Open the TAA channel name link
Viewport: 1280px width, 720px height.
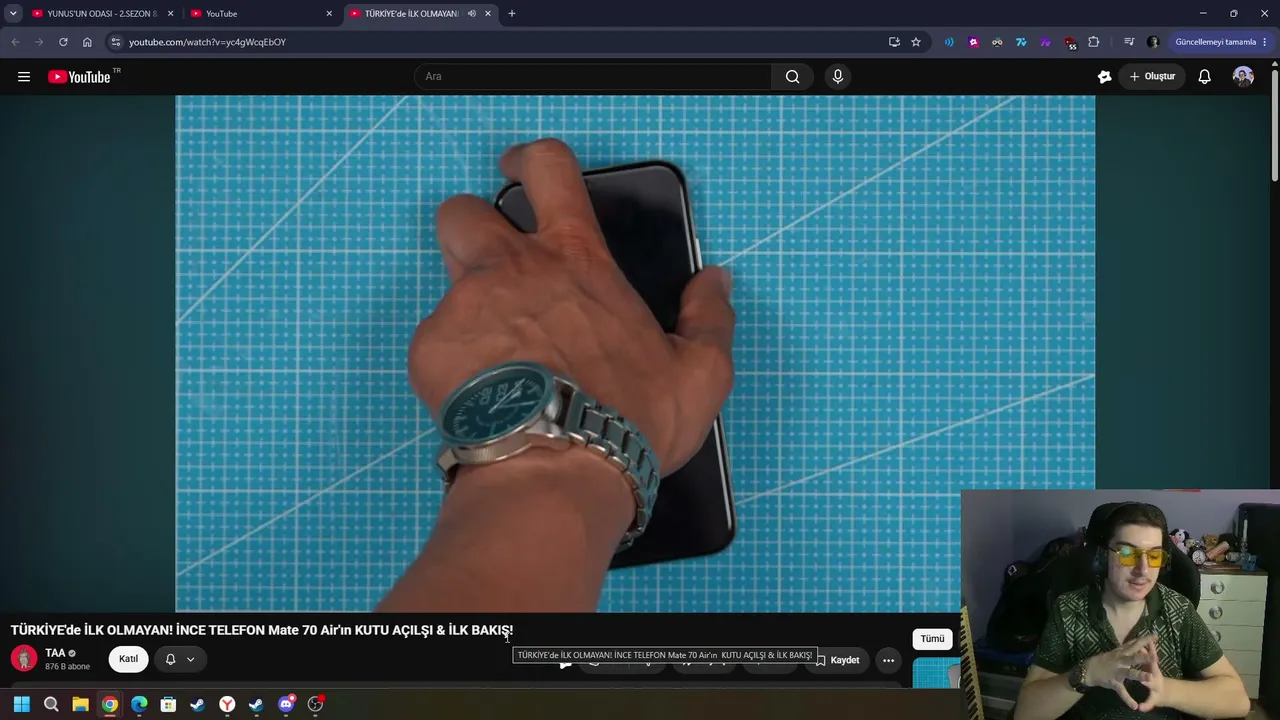[x=55, y=653]
